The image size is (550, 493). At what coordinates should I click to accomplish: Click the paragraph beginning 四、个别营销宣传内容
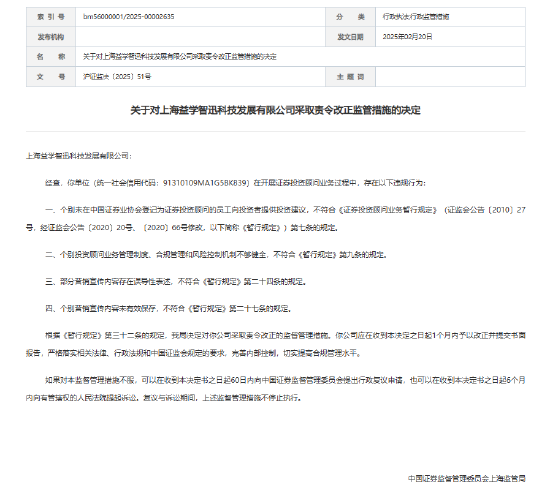click(x=168, y=308)
